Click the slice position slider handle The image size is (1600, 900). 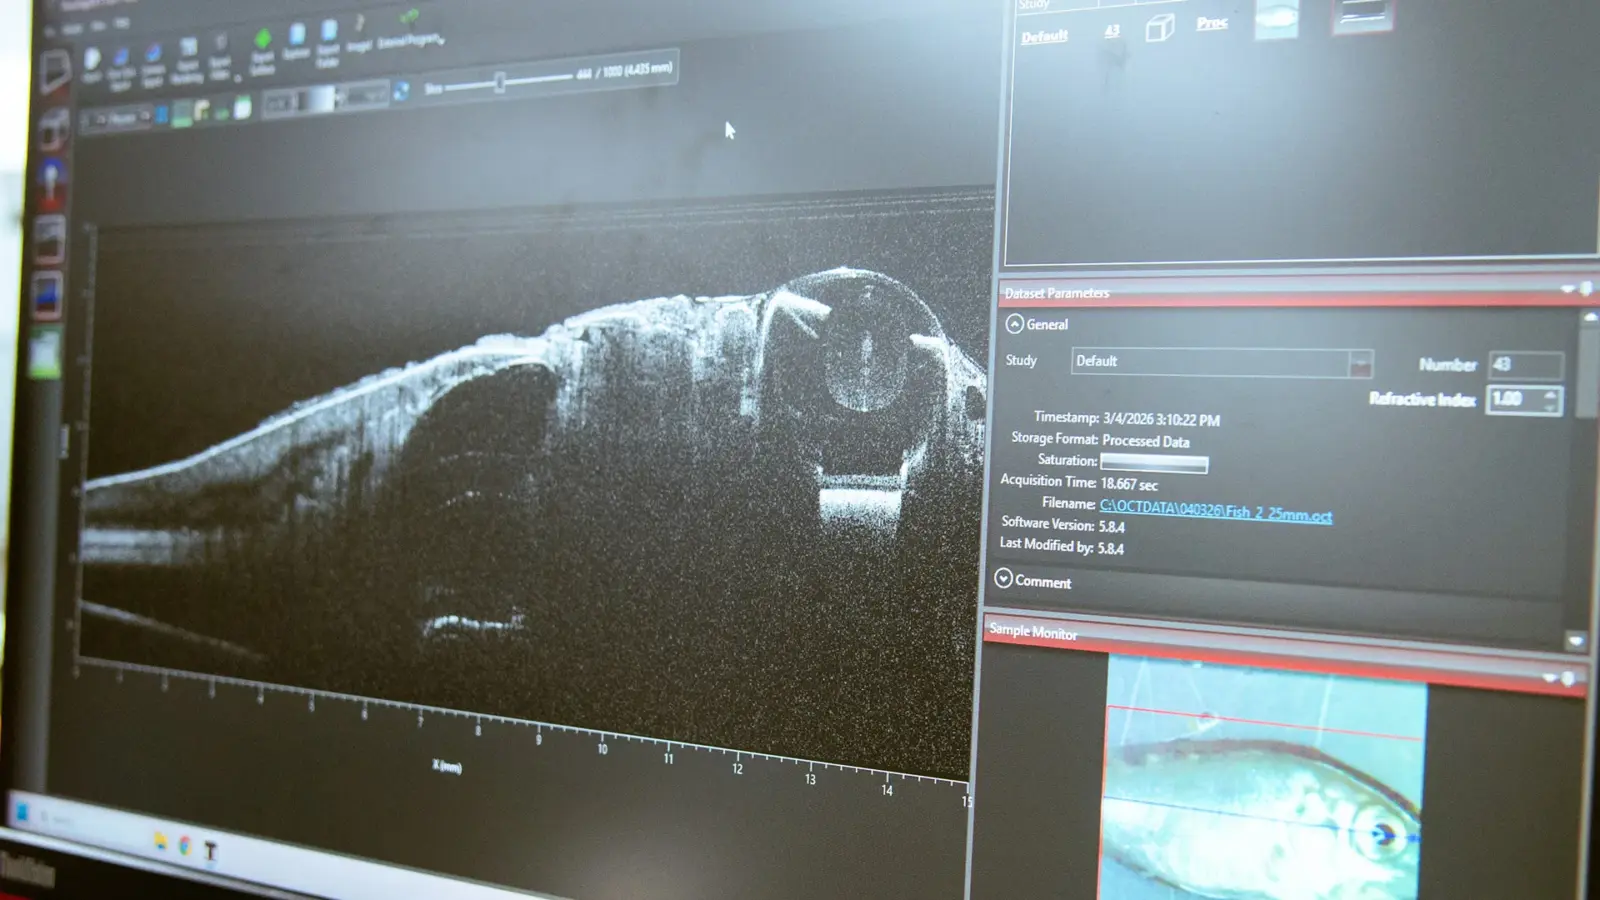[x=499, y=83]
